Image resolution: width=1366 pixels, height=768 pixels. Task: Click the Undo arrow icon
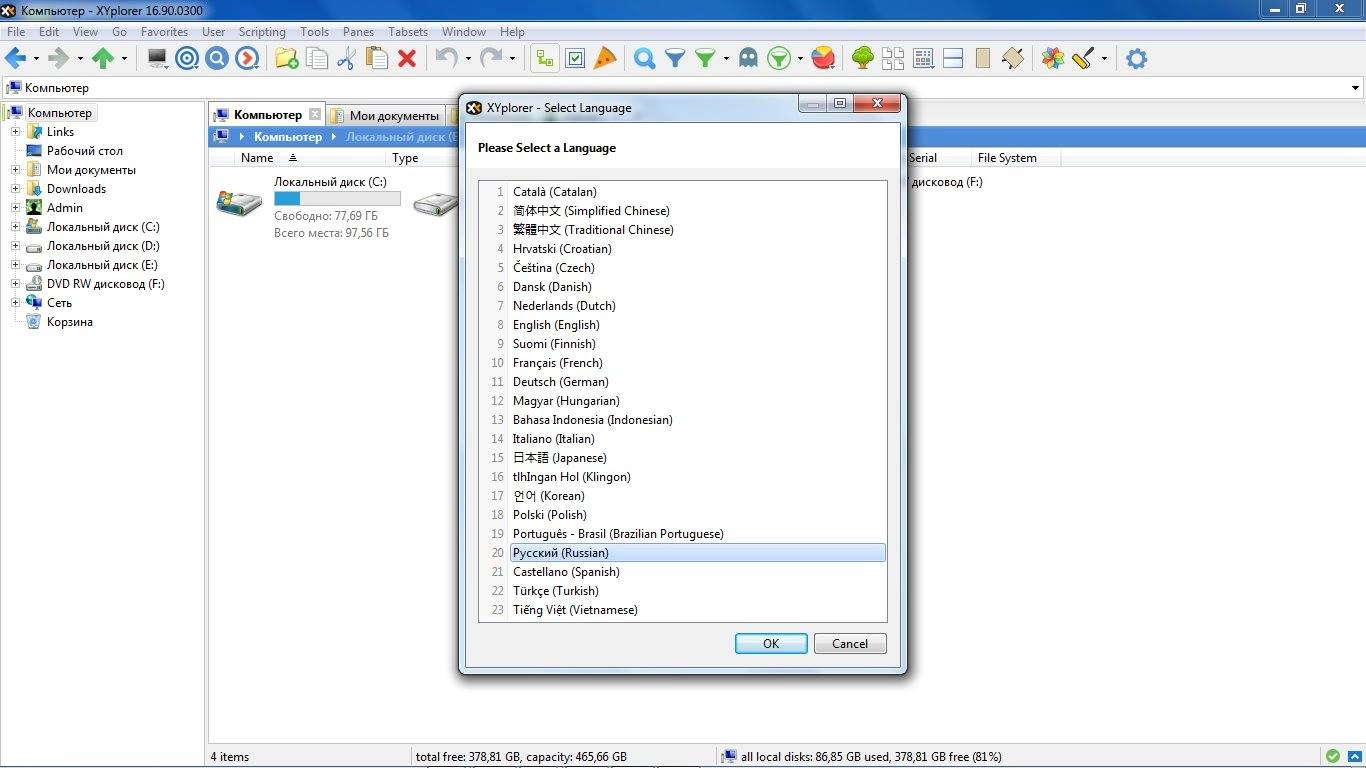(446, 59)
